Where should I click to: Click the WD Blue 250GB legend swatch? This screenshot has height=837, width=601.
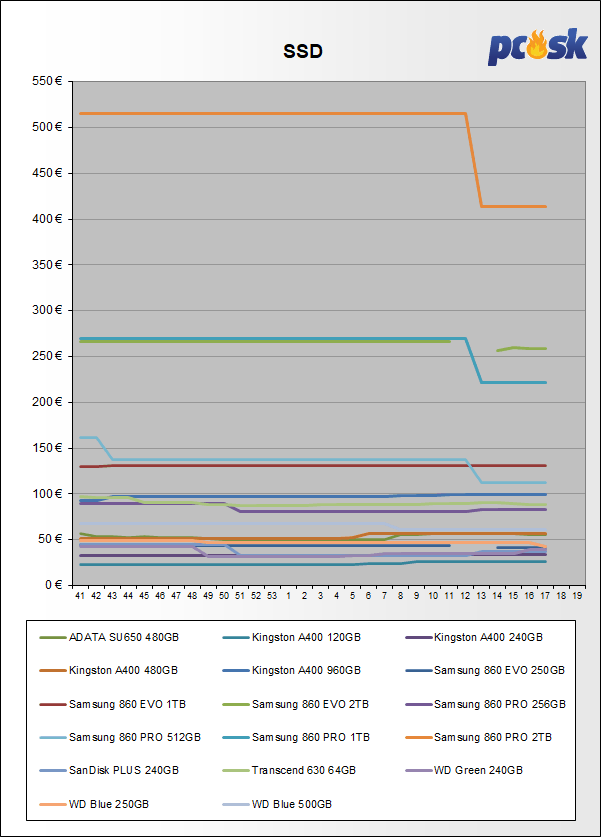53,804
